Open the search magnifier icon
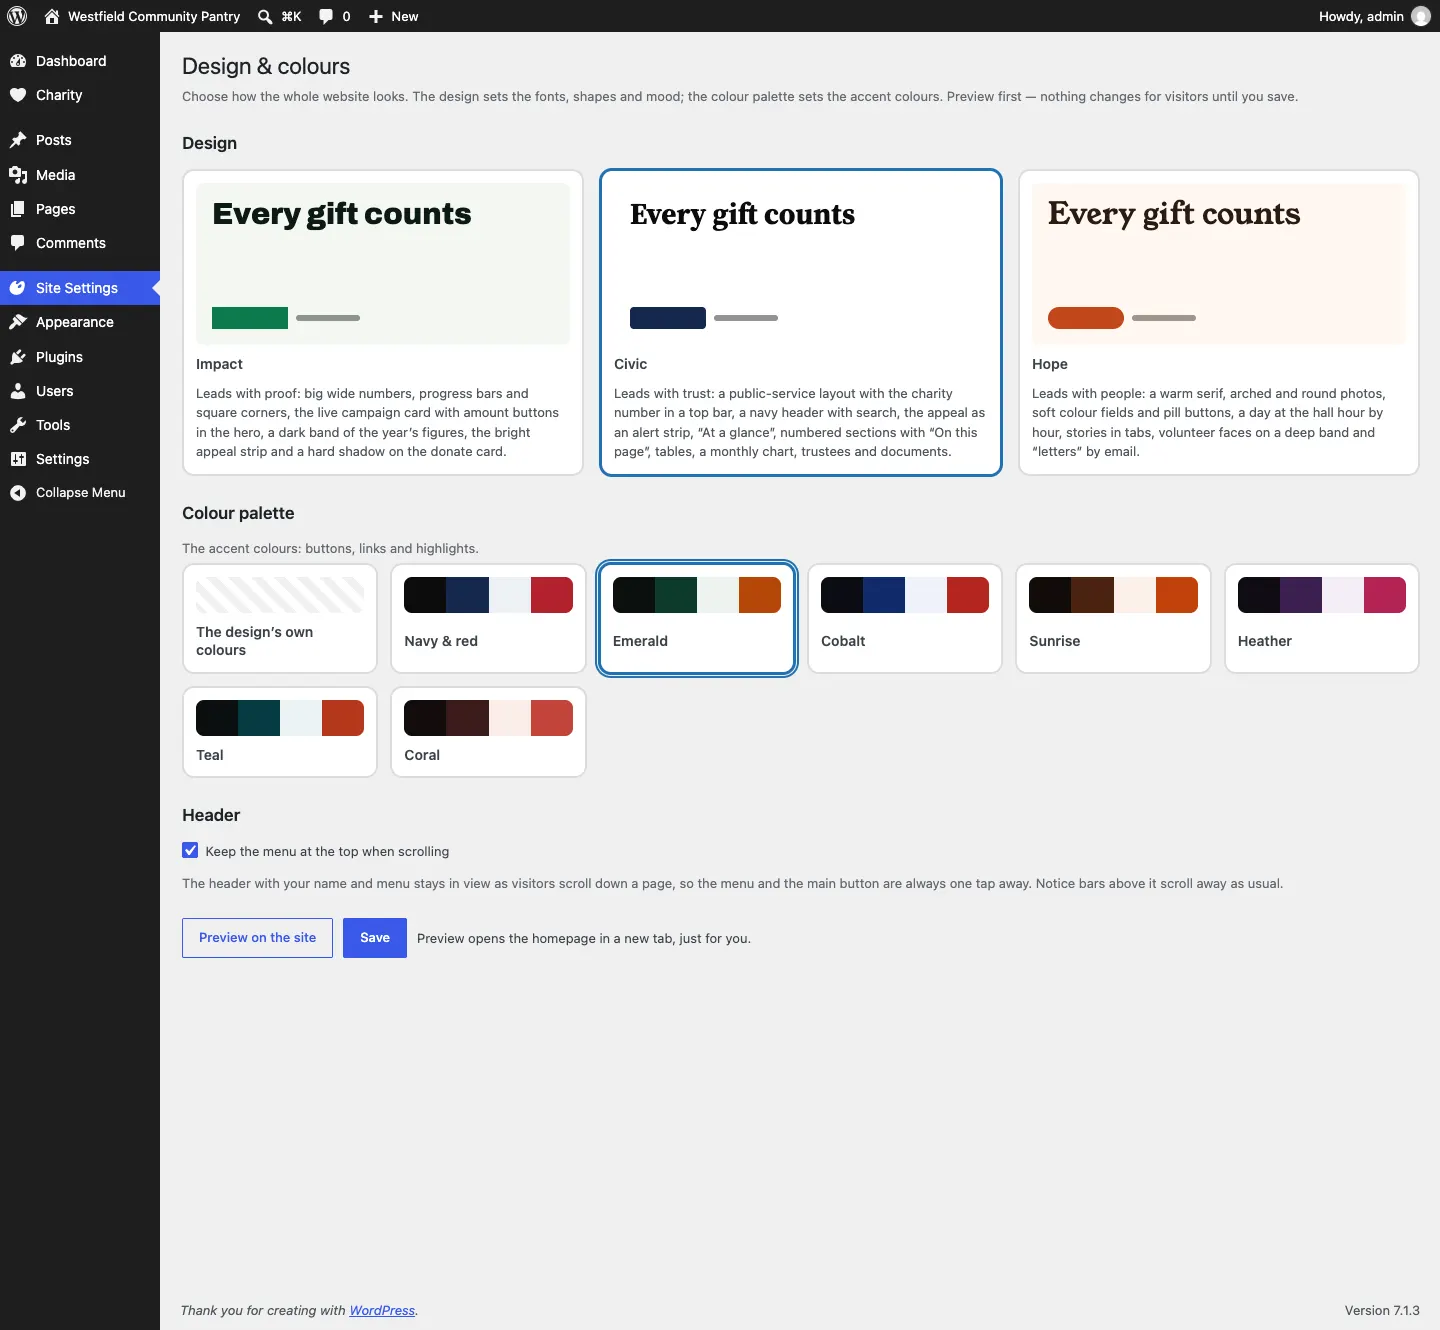 (265, 16)
